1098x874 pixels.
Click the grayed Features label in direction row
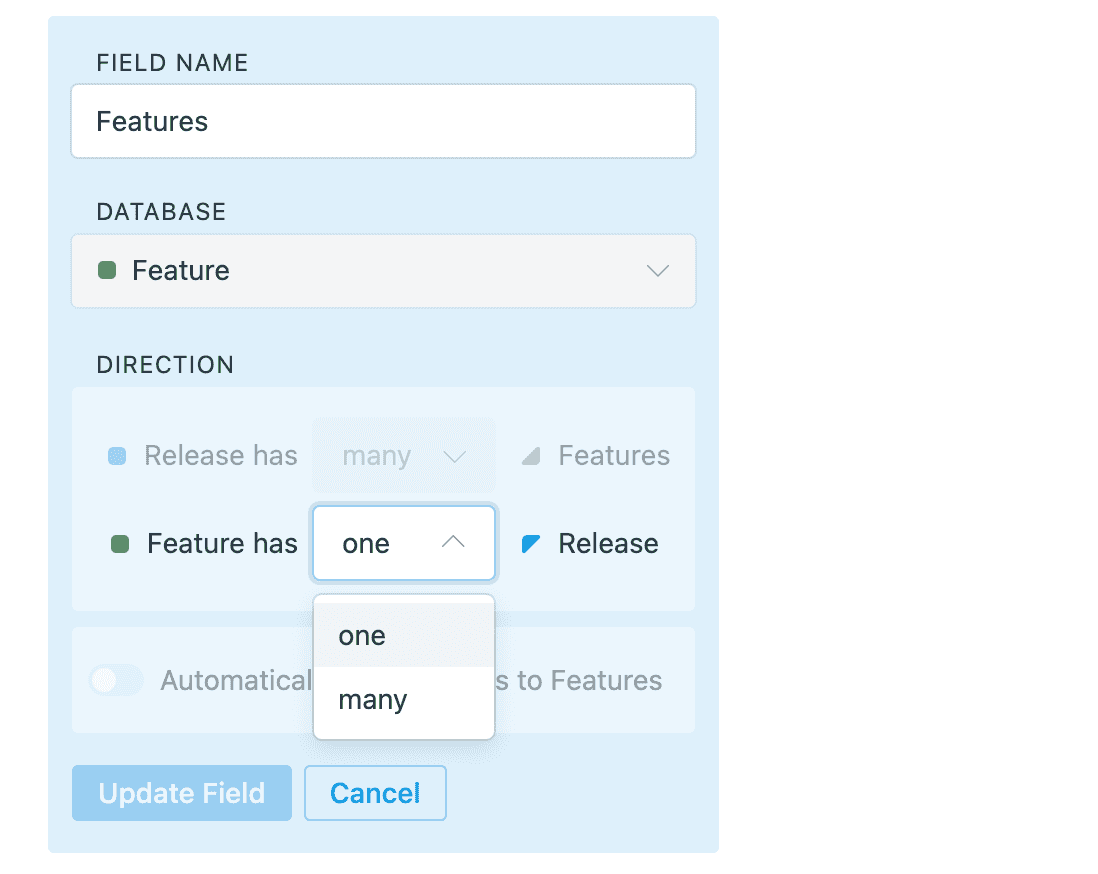614,456
